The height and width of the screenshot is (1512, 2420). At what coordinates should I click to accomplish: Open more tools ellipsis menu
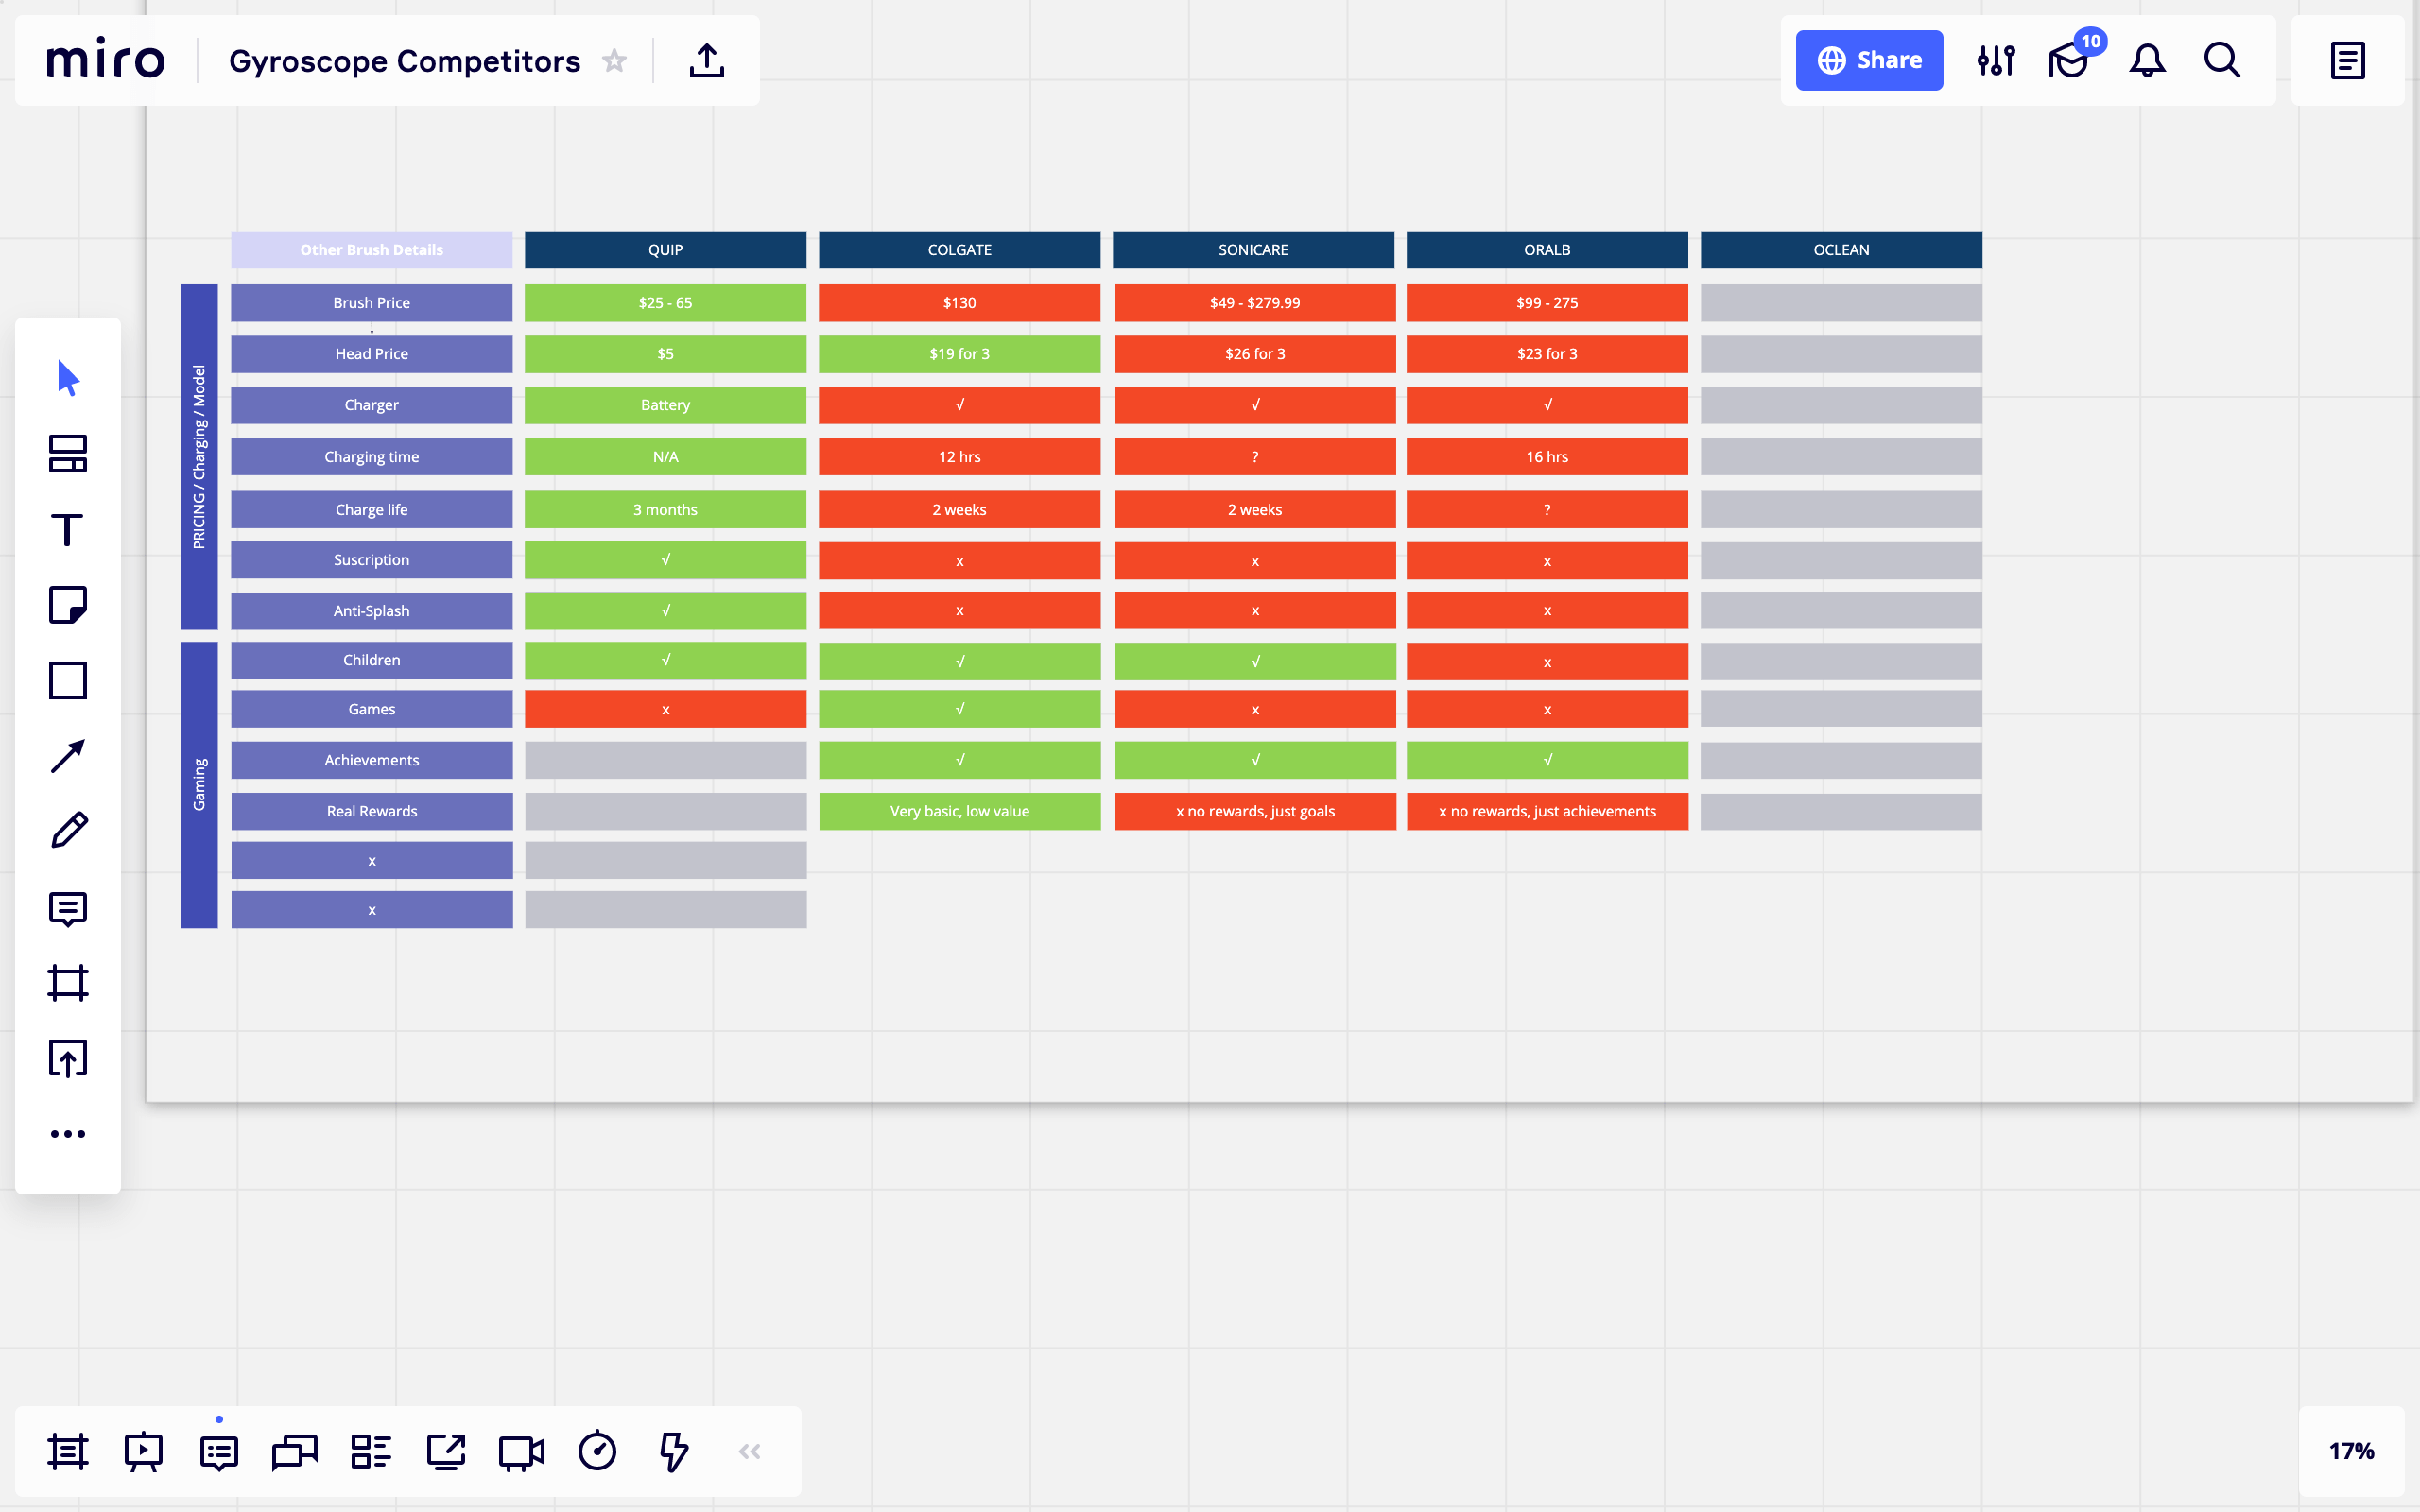pyautogui.click(x=68, y=1134)
